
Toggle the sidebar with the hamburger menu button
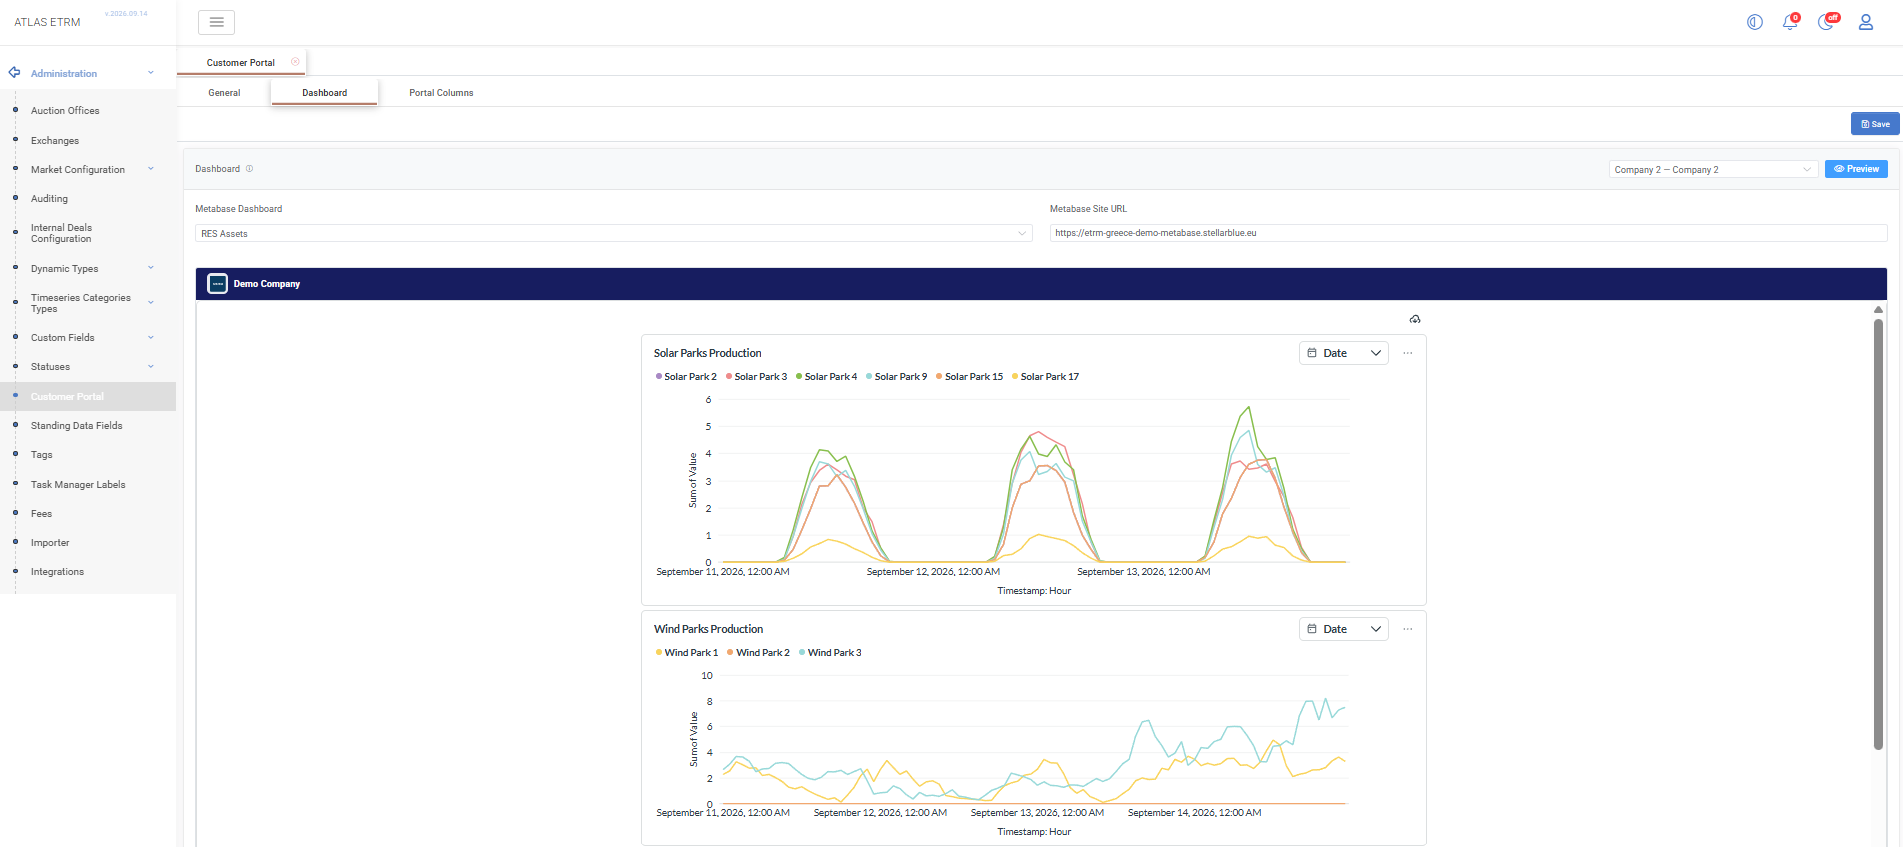[x=216, y=22]
